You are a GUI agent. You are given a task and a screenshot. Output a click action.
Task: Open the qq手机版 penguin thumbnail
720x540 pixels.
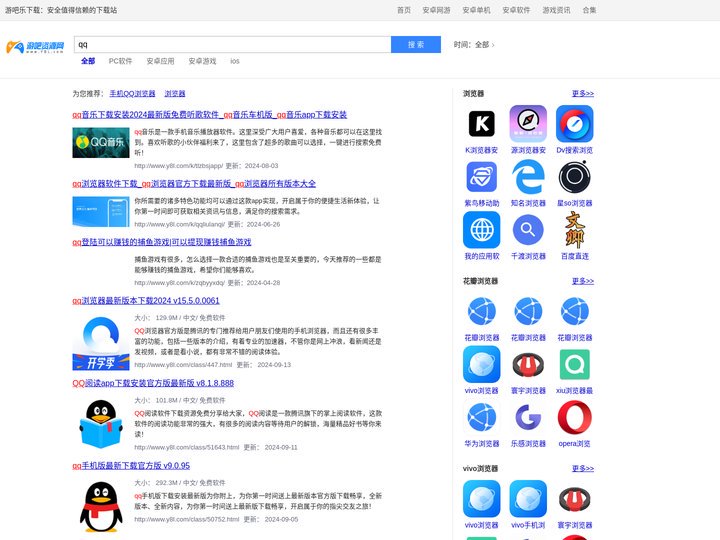point(101,506)
